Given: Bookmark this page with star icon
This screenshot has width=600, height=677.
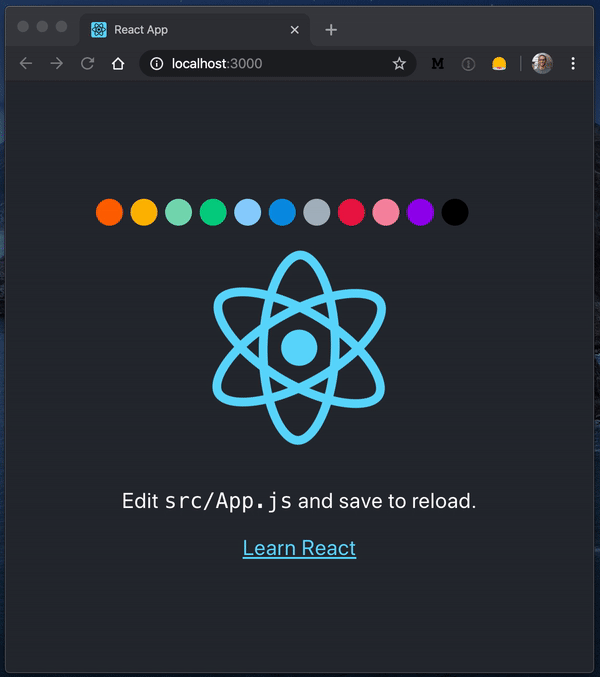Looking at the screenshot, I should pyautogui.click(x=399, y=63).
